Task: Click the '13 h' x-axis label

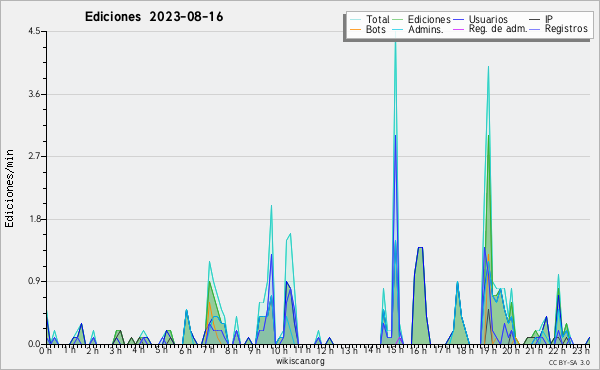Action: pyautogui.click(x=349, y=350)
